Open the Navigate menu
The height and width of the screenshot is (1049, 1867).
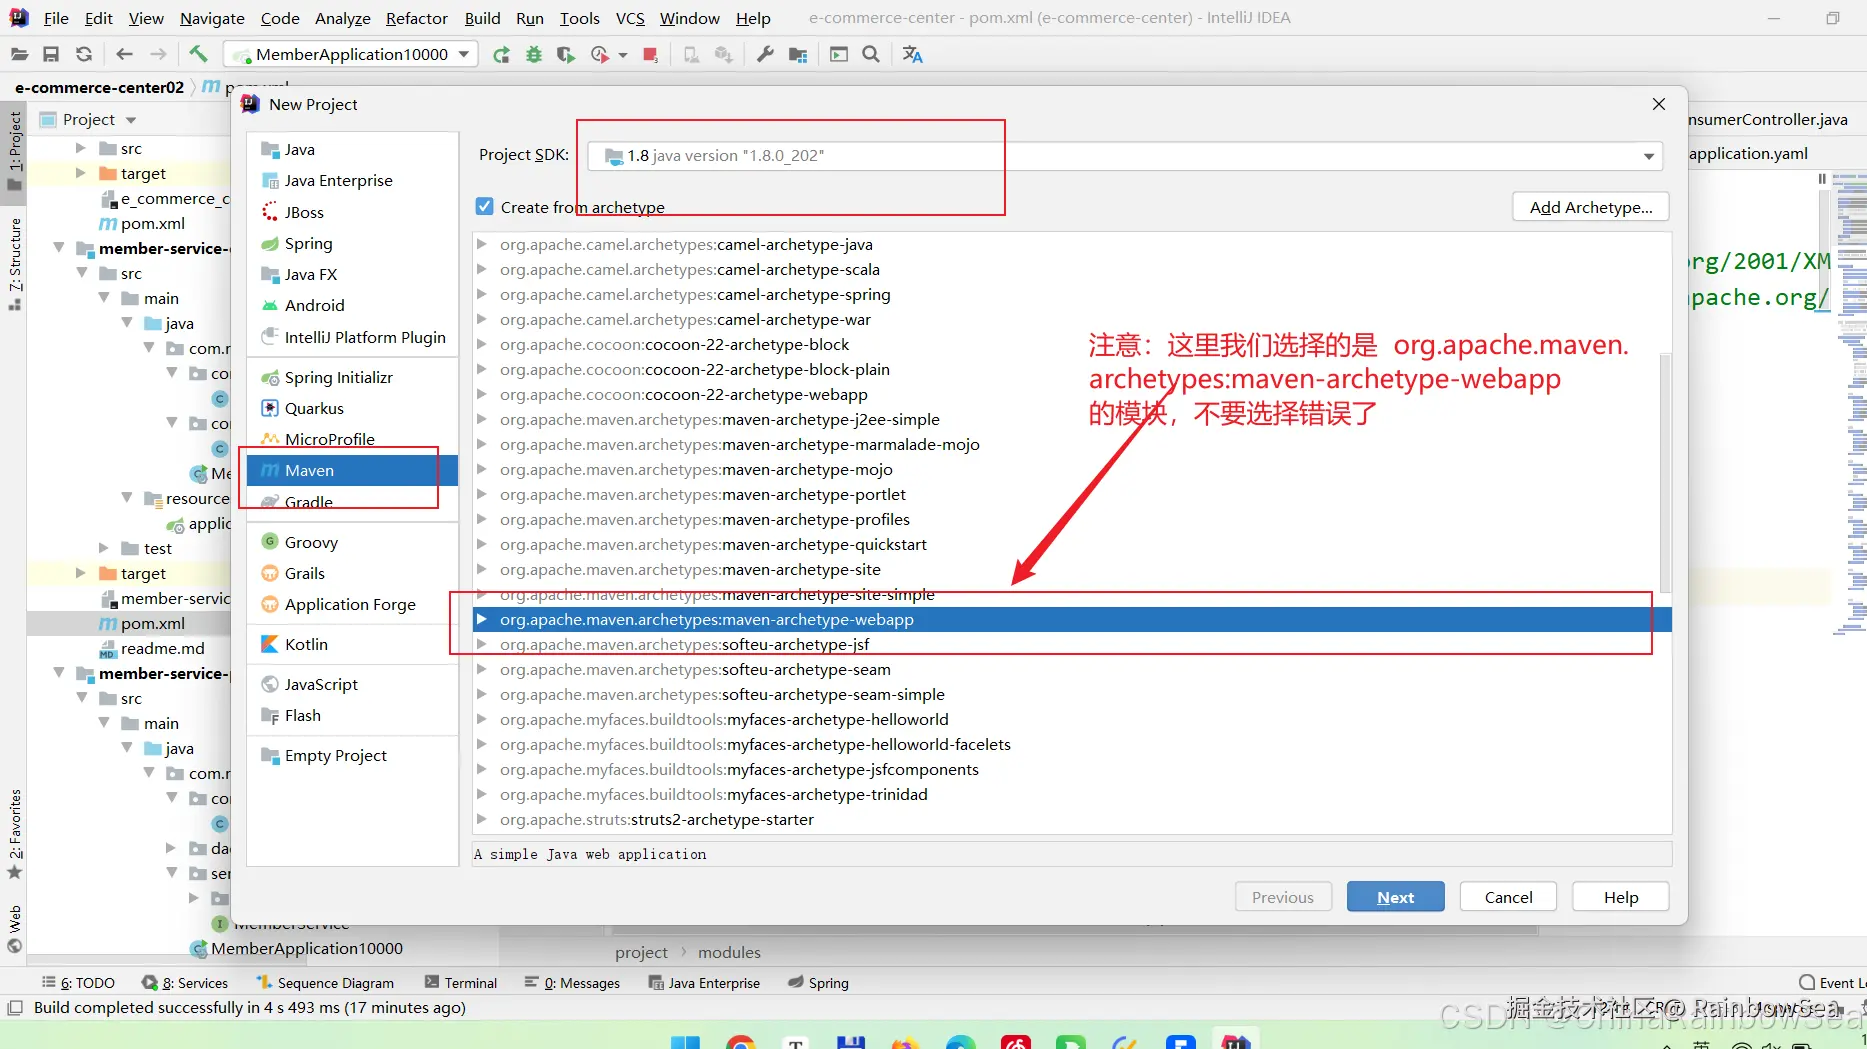(212, 18)
